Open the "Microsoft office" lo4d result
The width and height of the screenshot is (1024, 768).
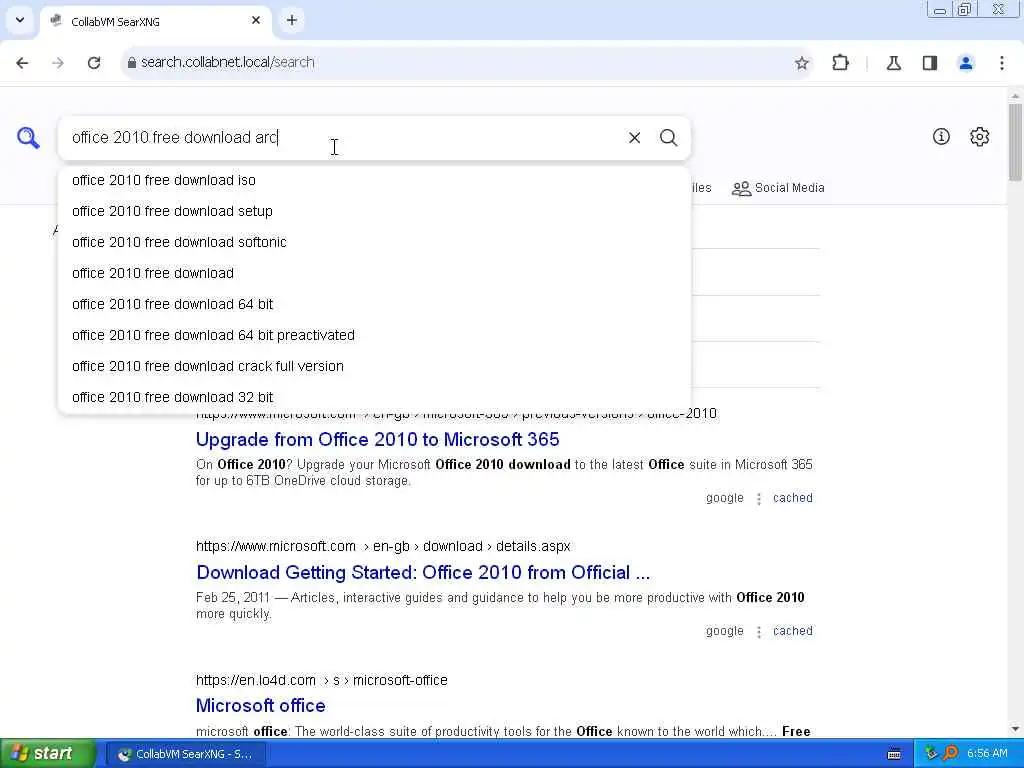[x=261, y=706]
